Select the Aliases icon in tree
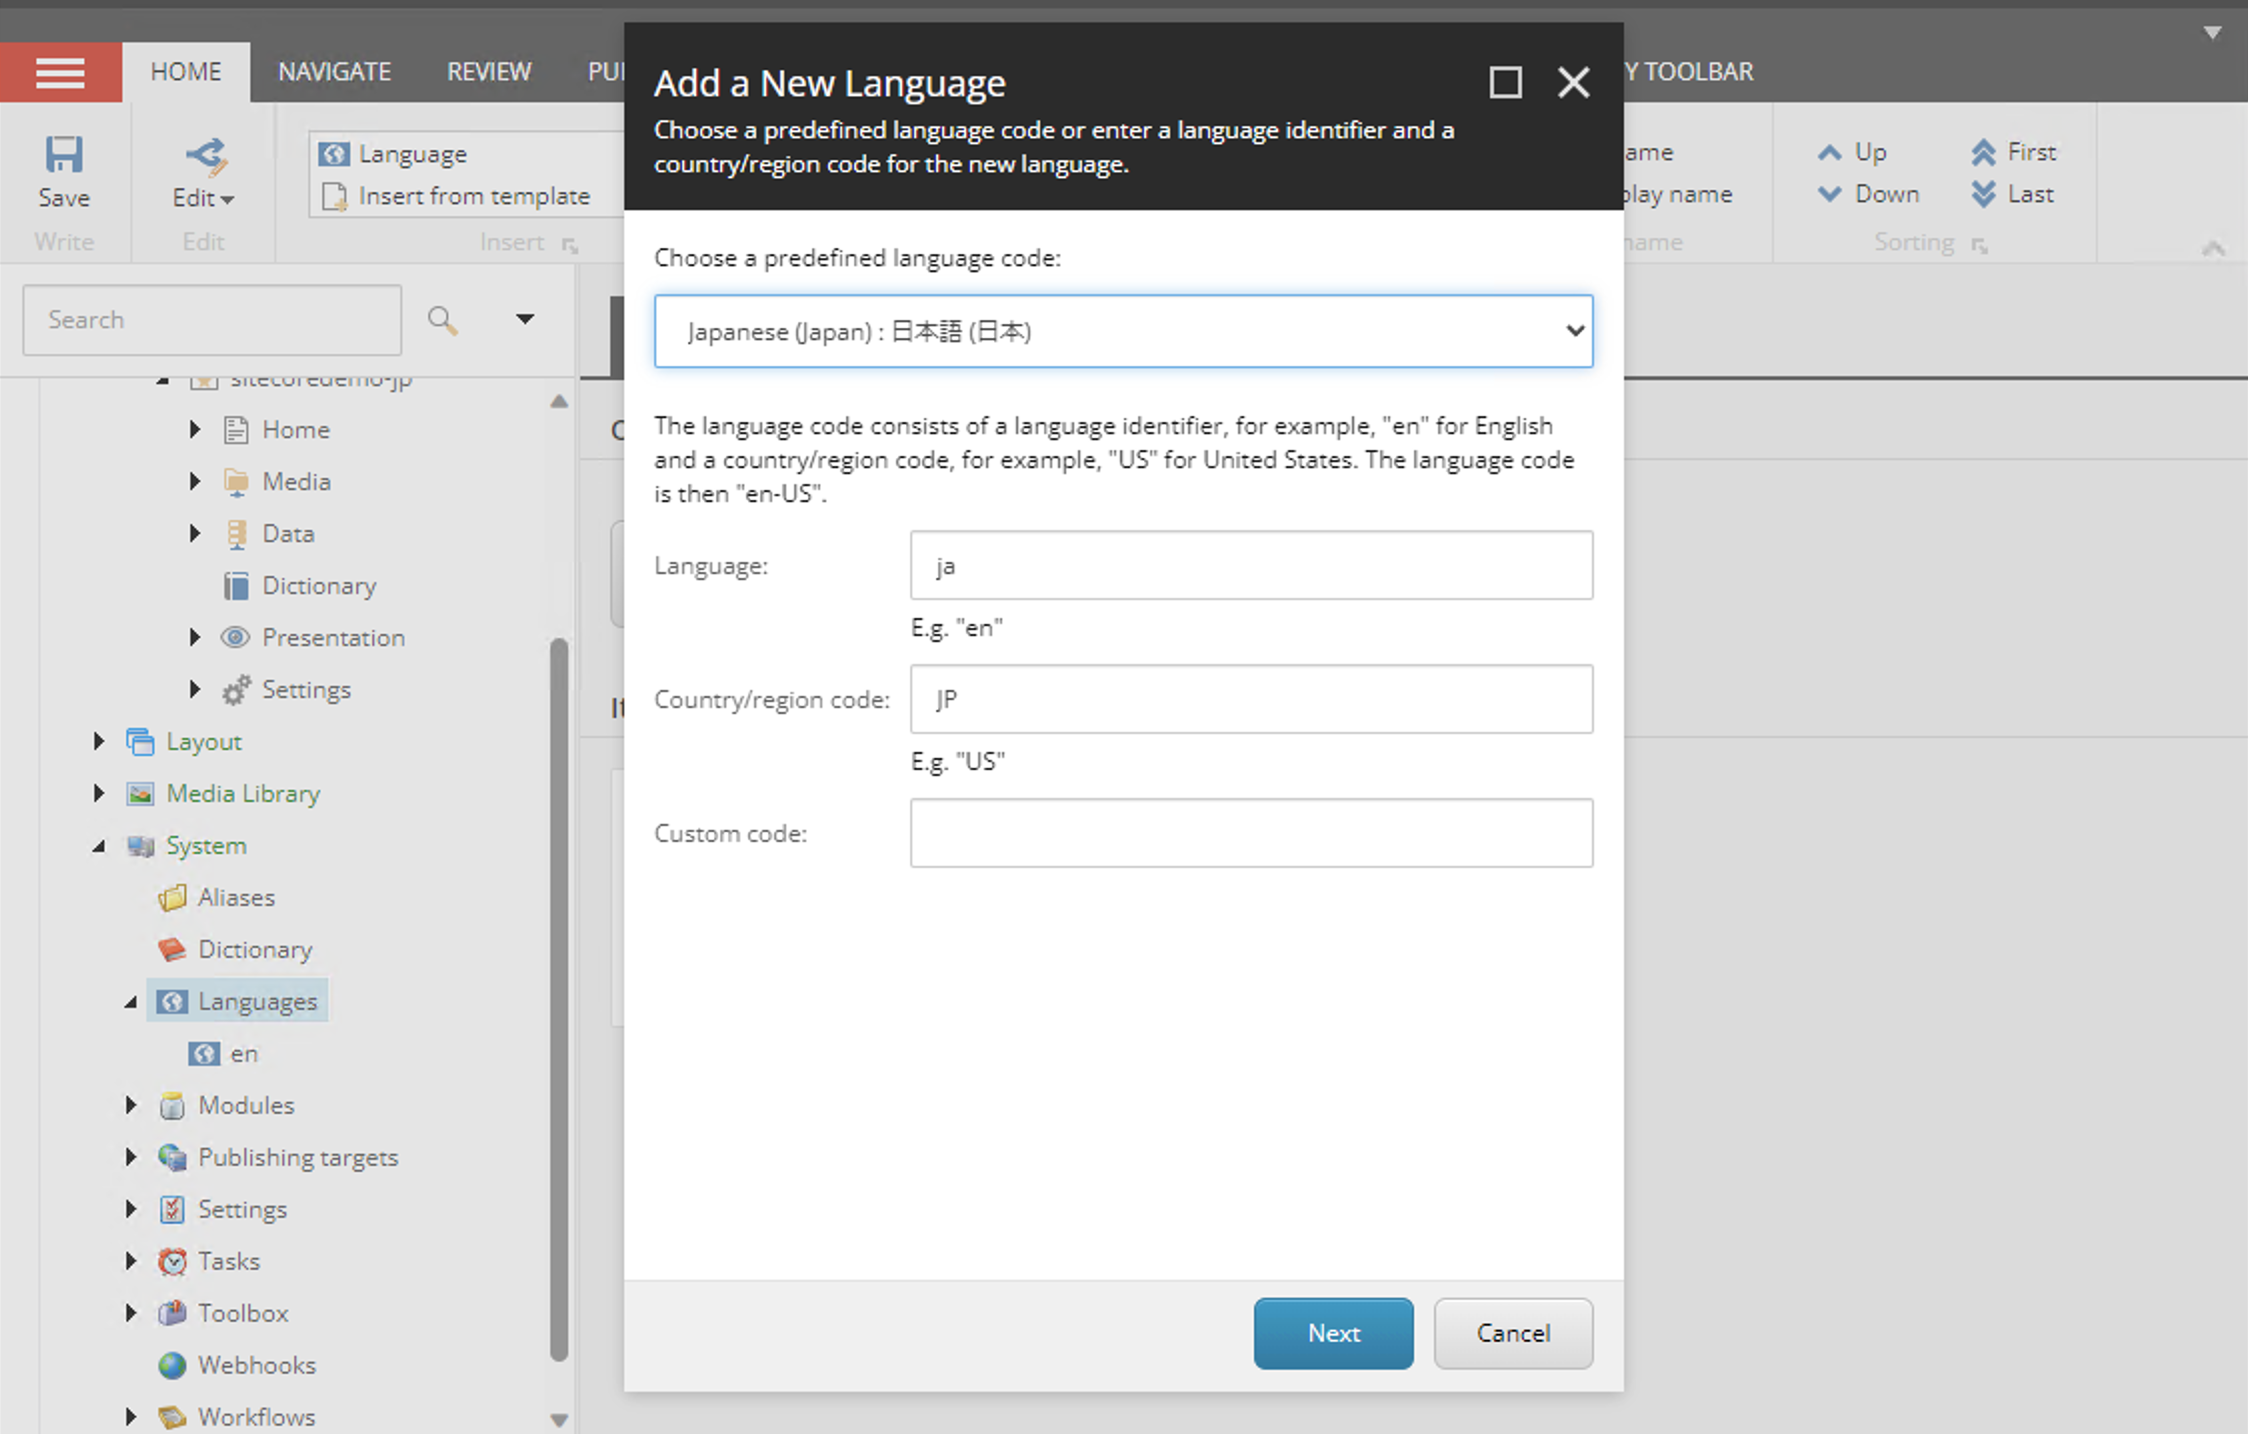 click(x=172, y=898)
